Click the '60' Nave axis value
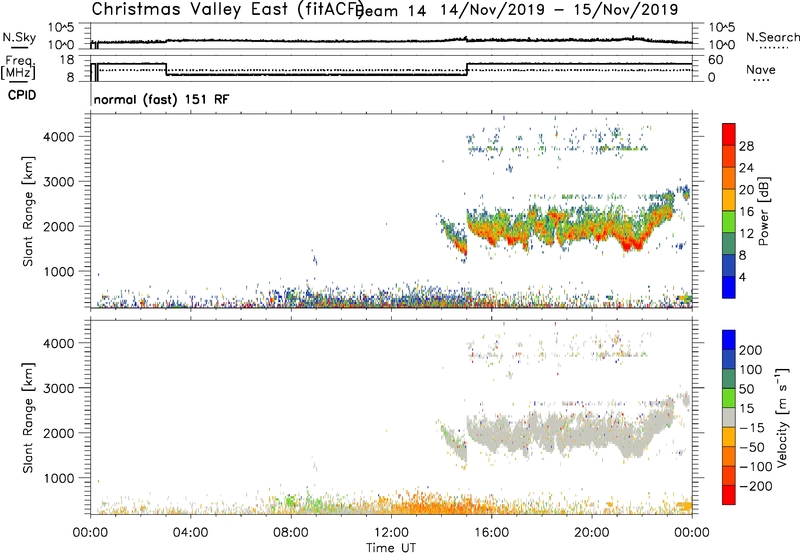Screen dimensions: 800x554 (x=716, y=60)
